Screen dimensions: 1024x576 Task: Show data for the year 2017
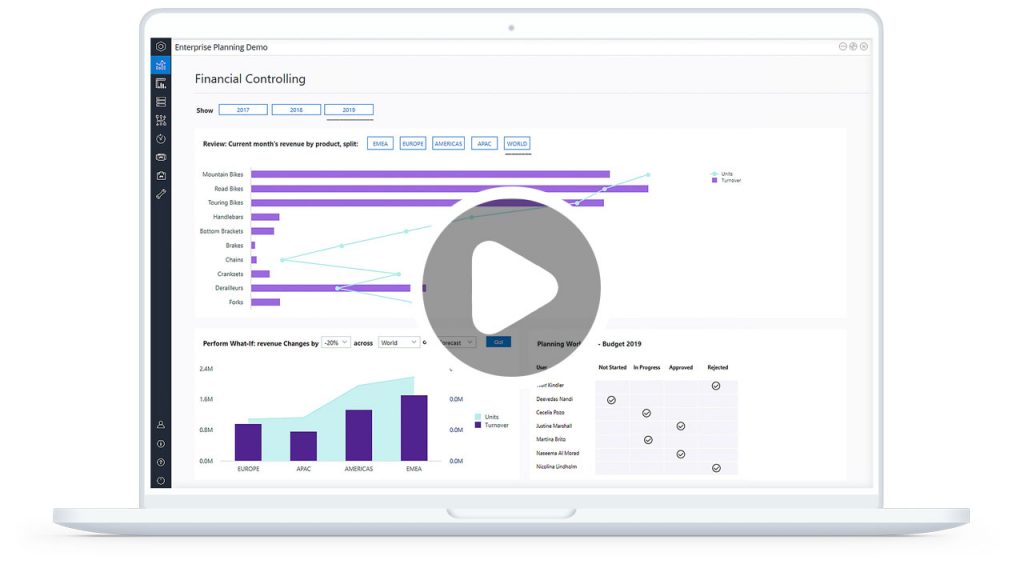point(243,110)
